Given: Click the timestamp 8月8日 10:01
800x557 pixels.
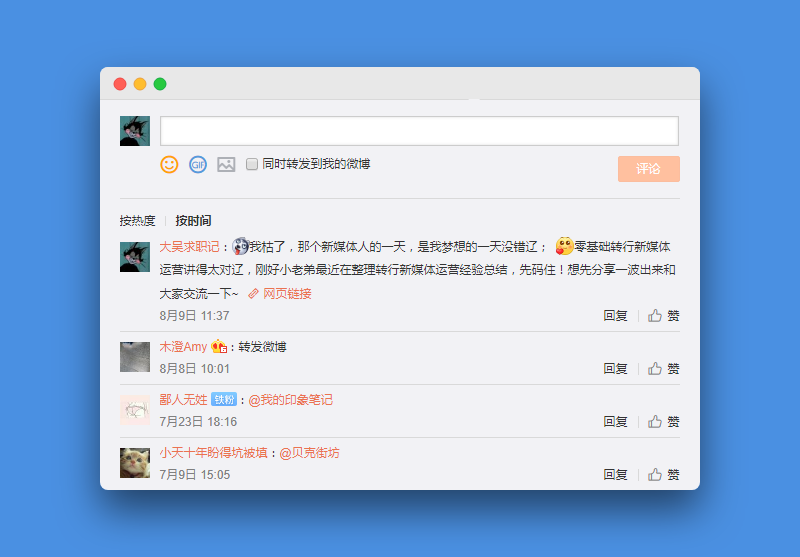Looking at the screenshot, I should point(194,369).
